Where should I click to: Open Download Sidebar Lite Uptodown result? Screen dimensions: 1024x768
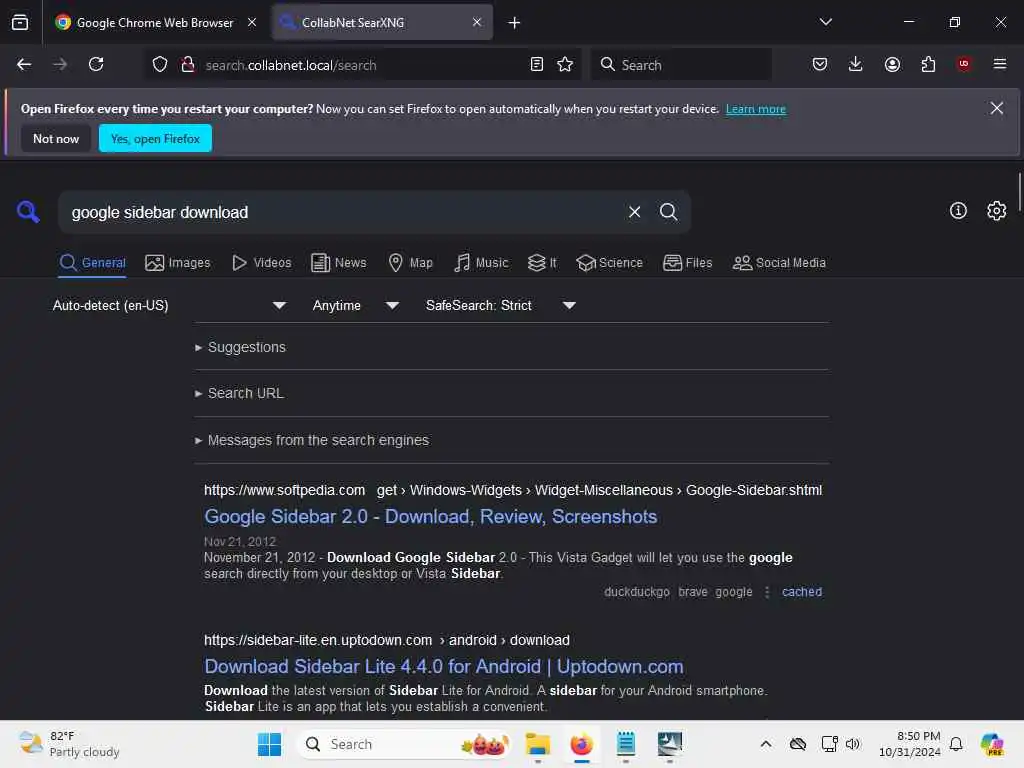443,667
